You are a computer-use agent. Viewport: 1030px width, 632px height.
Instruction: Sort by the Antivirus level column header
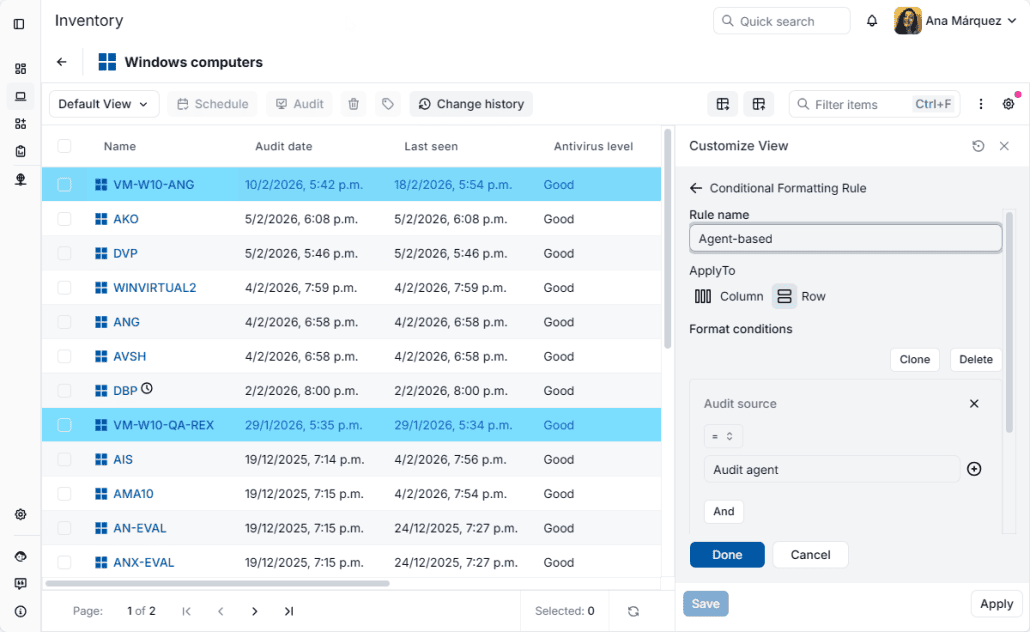tap(593, 146)
